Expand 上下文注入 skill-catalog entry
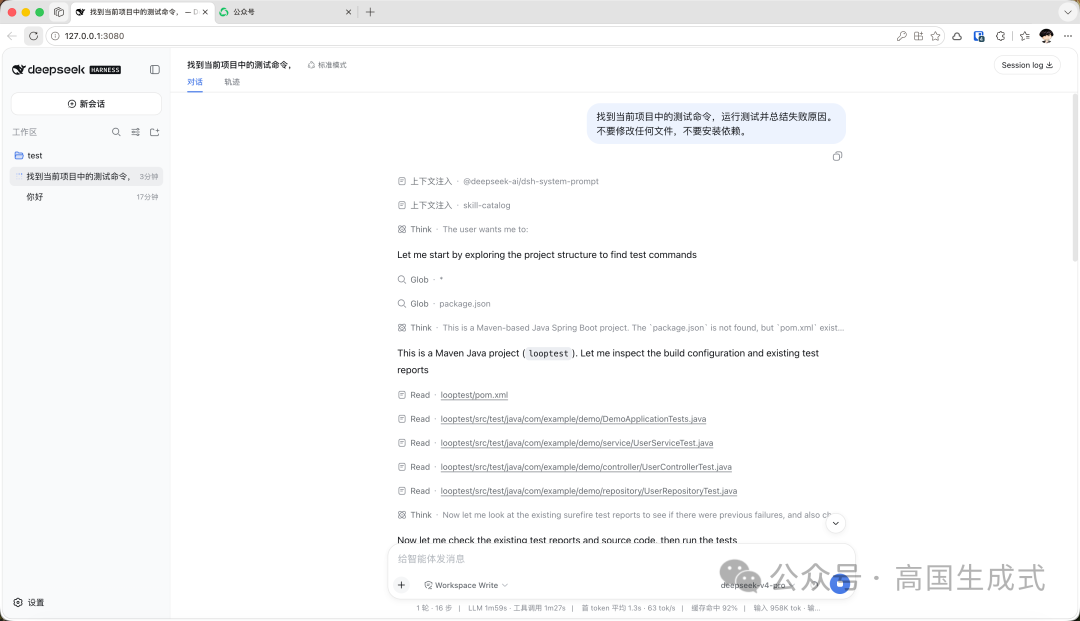Image resolution: width=1080 pixels, height=621 pixels. (454, 205)
